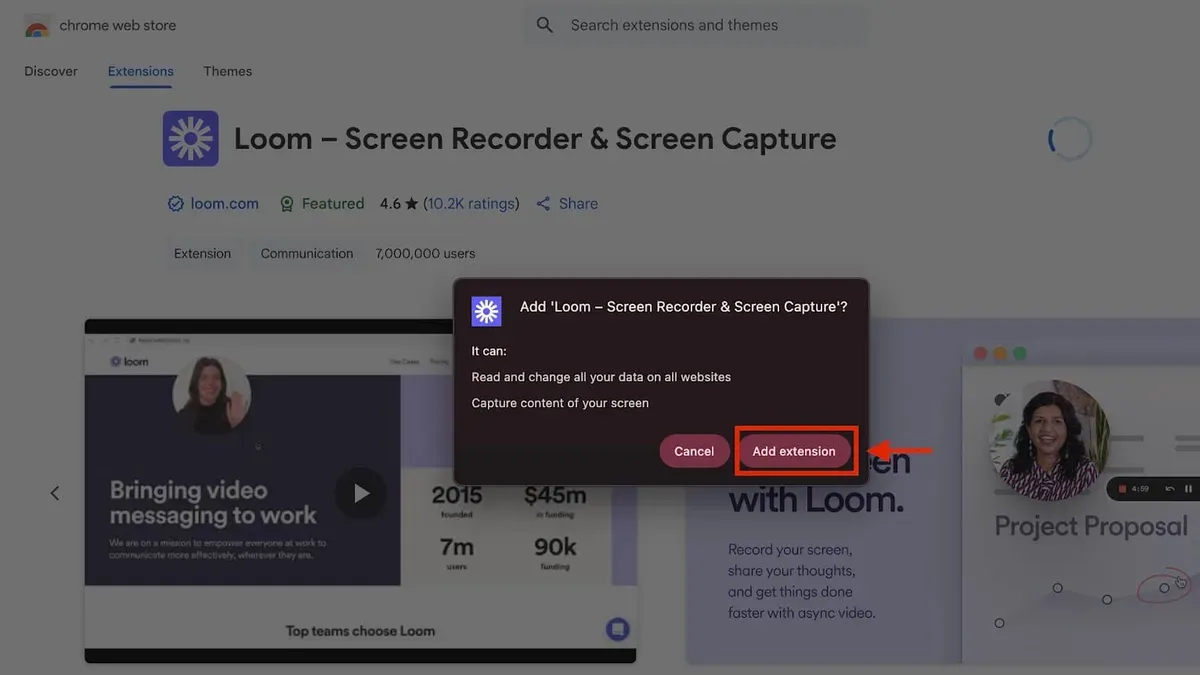Open the Extensions tab
The image size is (1200, 675).
[141, 71]
